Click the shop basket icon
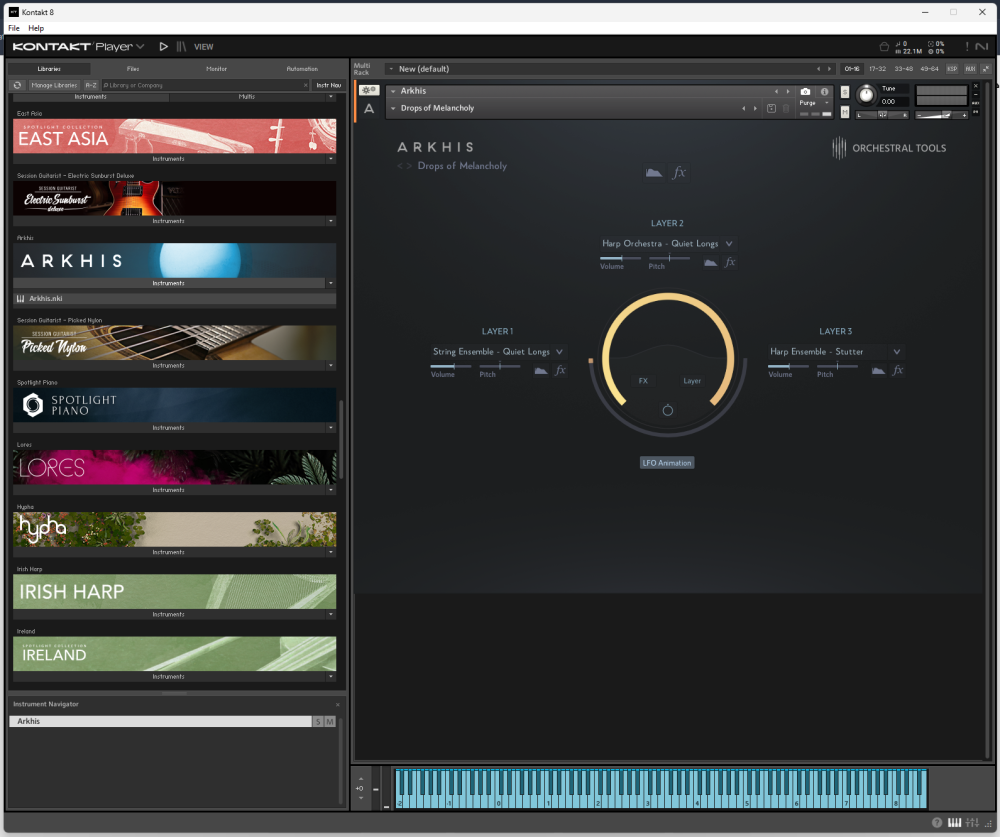 click(884, 47)
